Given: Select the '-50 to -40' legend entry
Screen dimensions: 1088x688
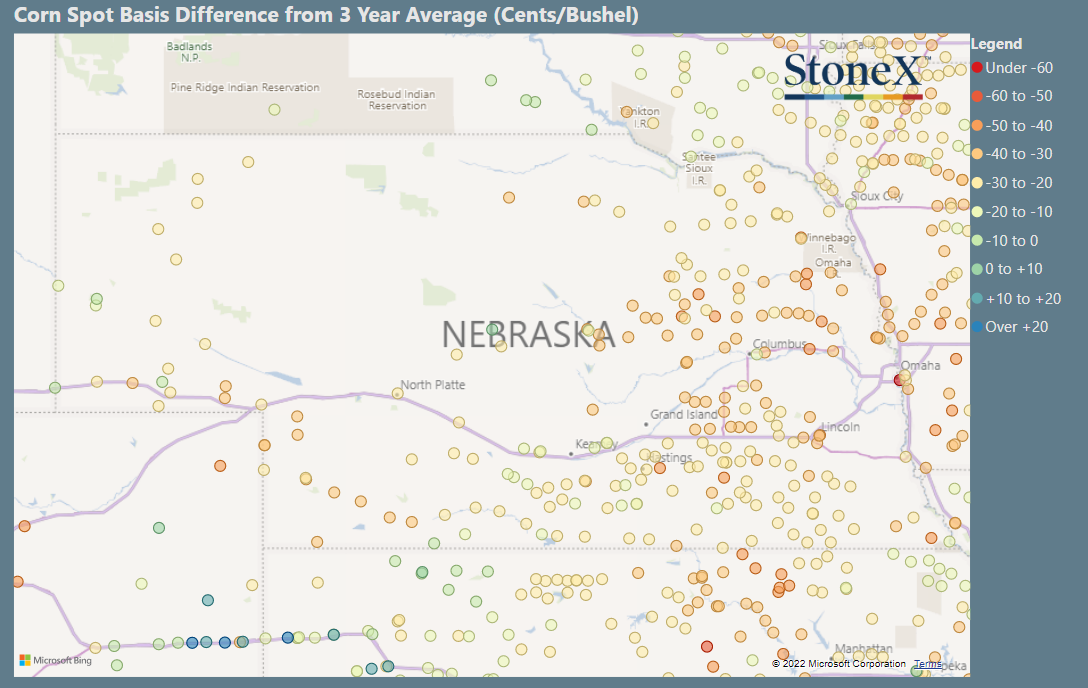Looking at the screenshot, I should (1012, 126).
